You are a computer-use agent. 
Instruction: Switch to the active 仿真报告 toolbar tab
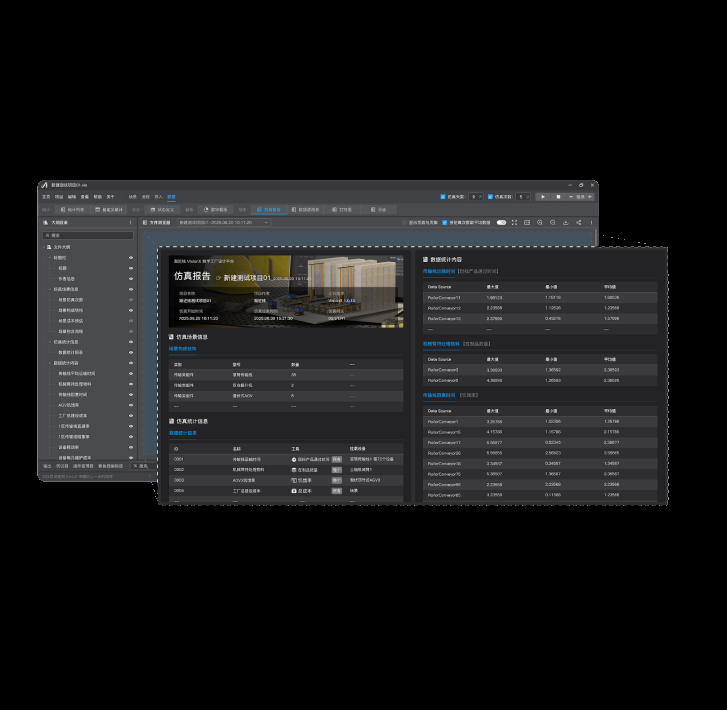269,210
